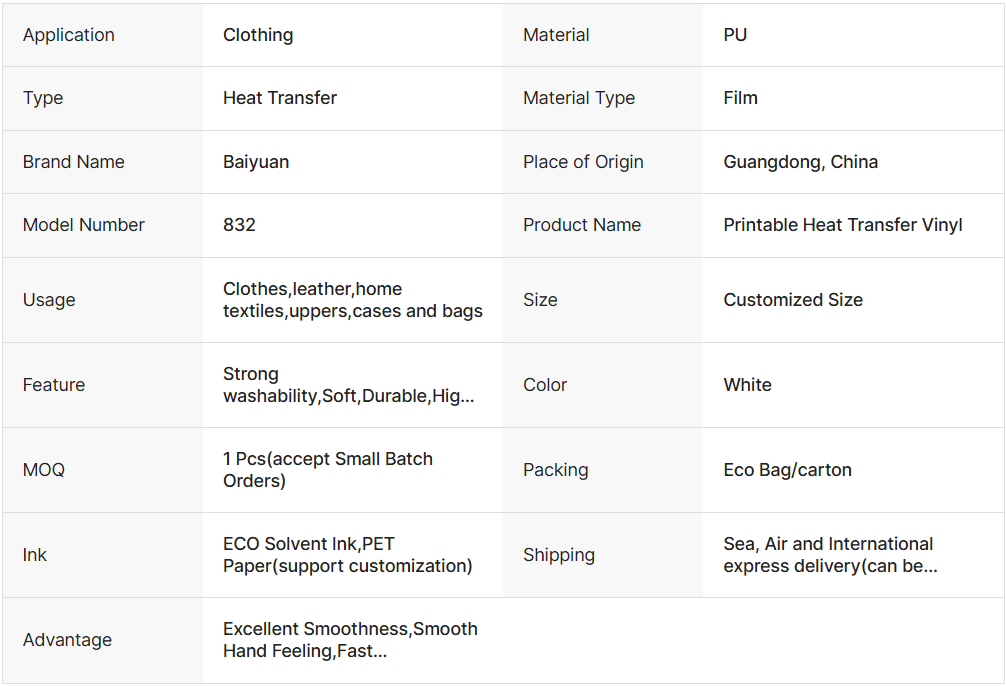Click the "Model Number" label cell
Image resolution: width=1006 pixels, height=686 pixels.
tap(84, 225)
